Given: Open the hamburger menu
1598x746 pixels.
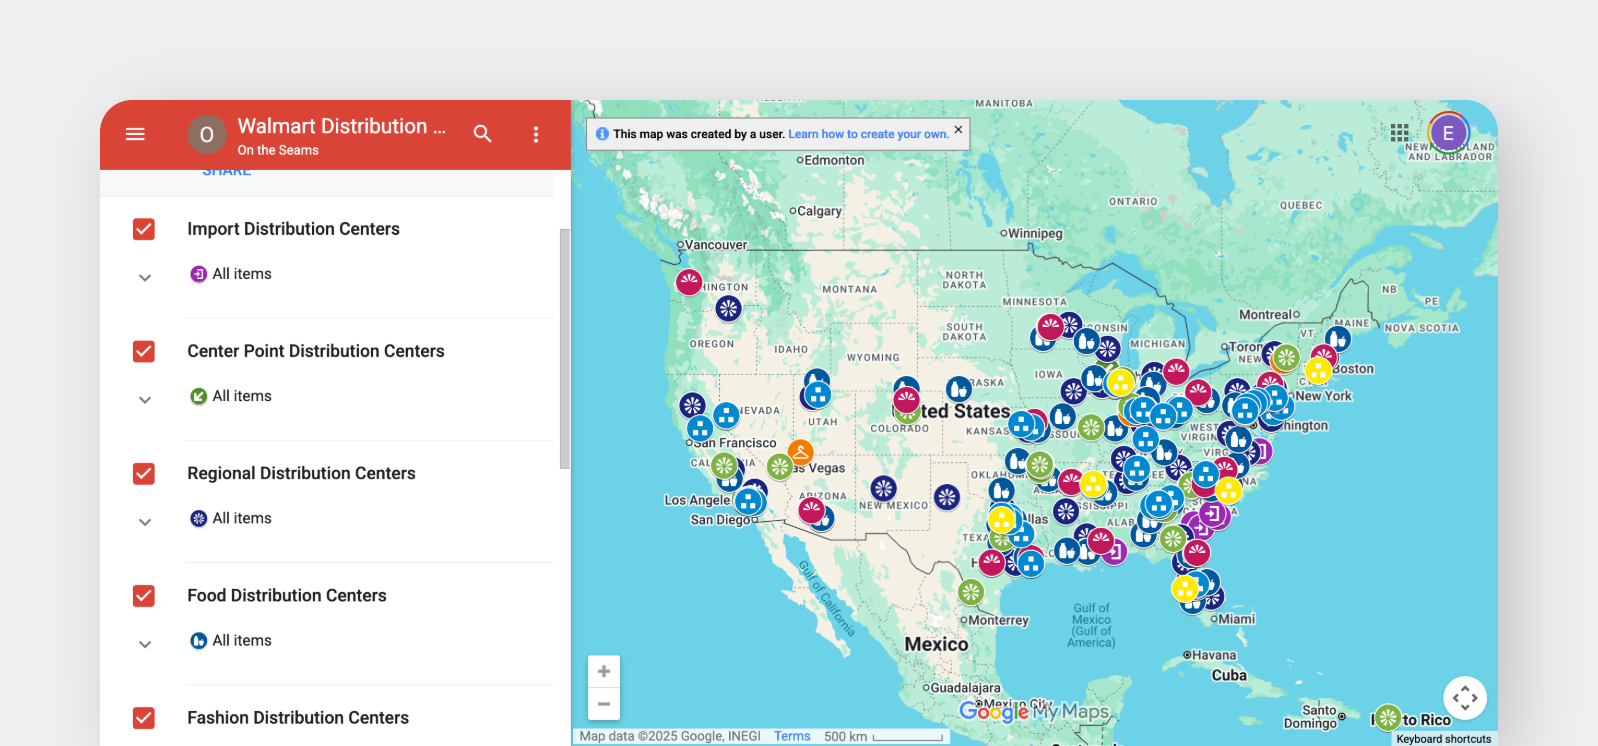Looking at the screenshot, I should [x=135, y=134].
